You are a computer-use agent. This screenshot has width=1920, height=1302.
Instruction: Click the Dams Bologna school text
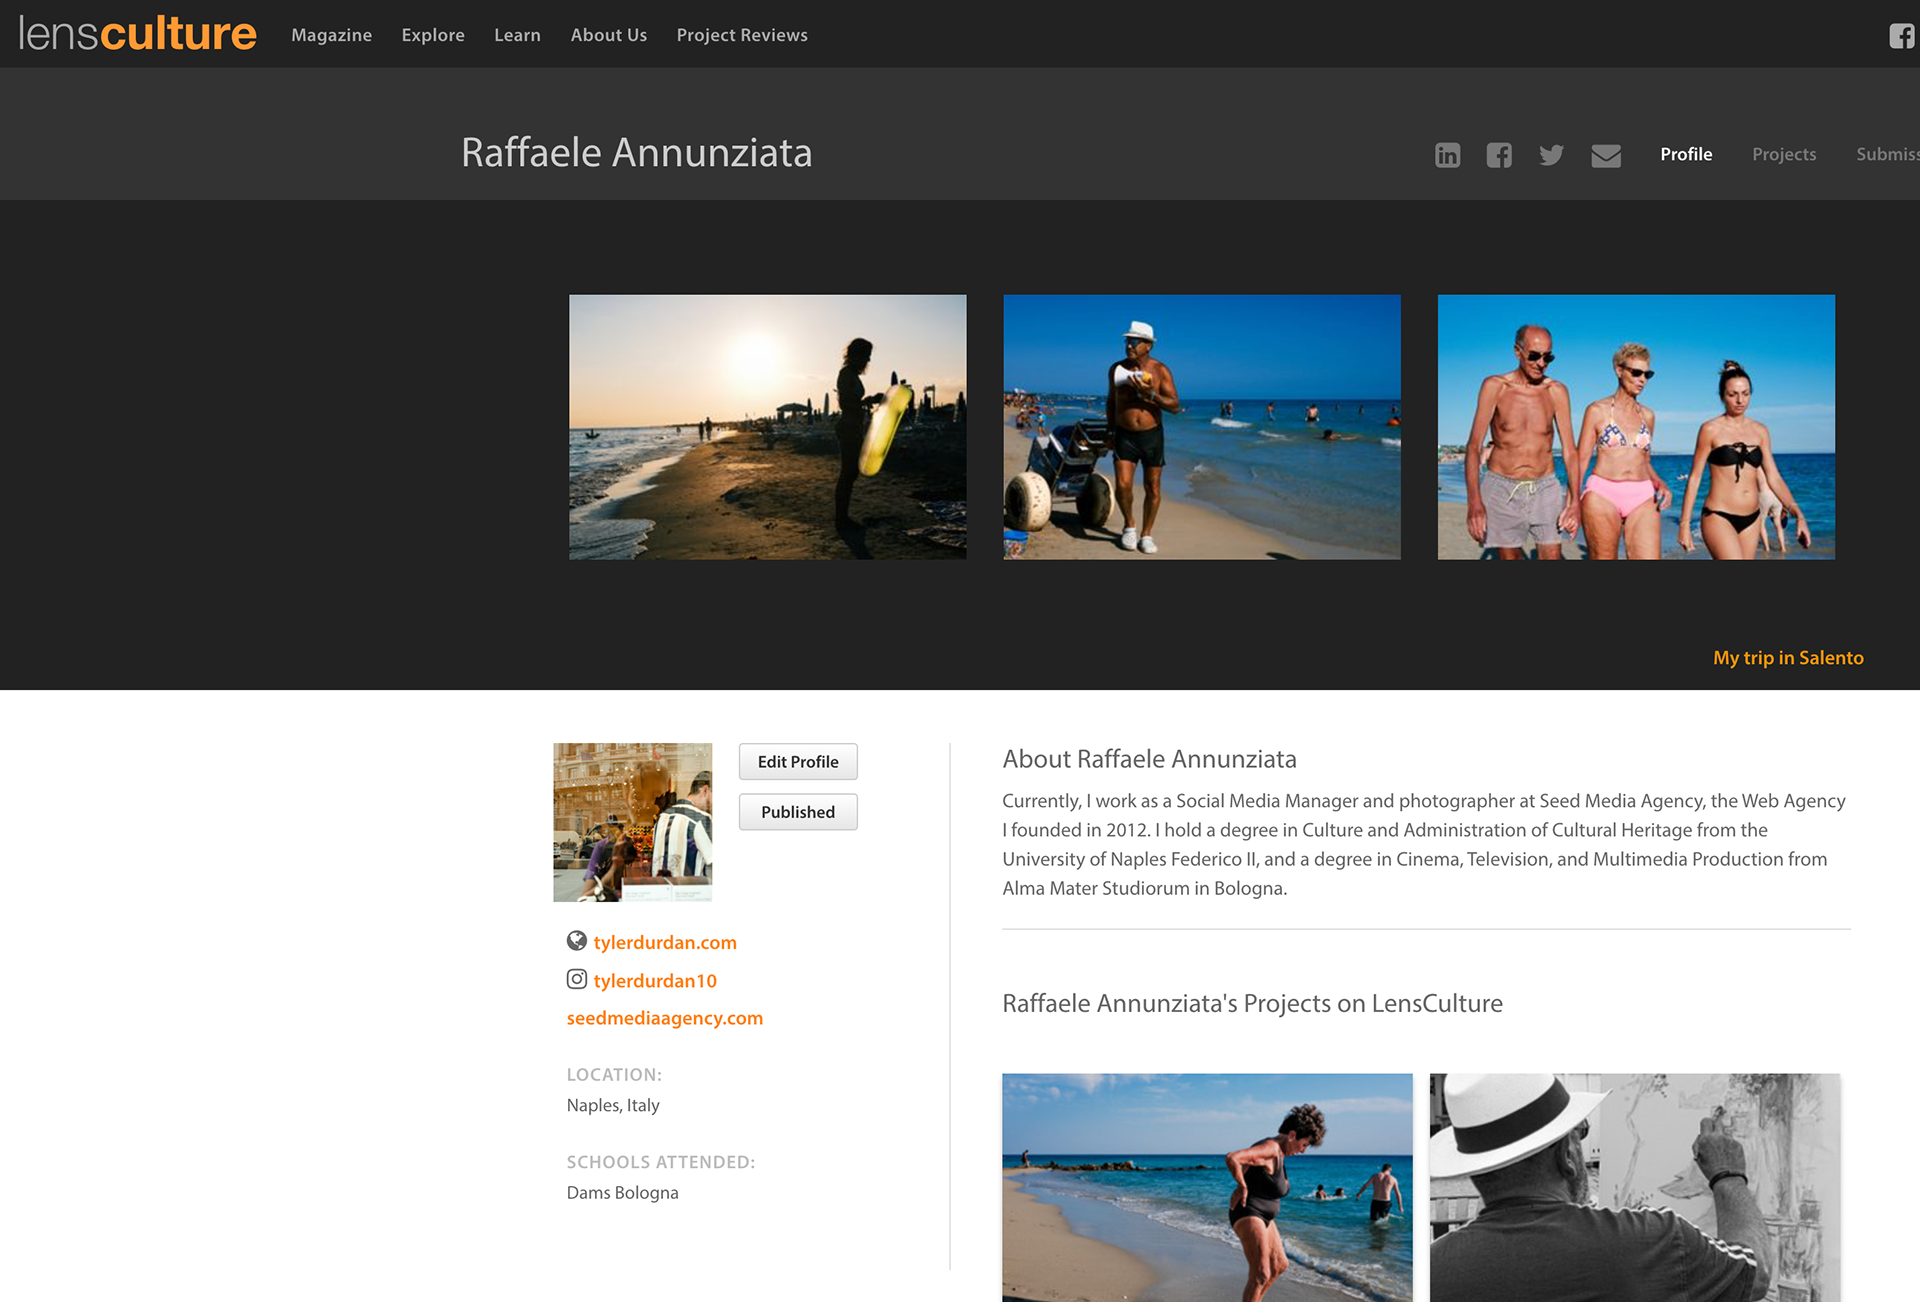pos(622,1192)
